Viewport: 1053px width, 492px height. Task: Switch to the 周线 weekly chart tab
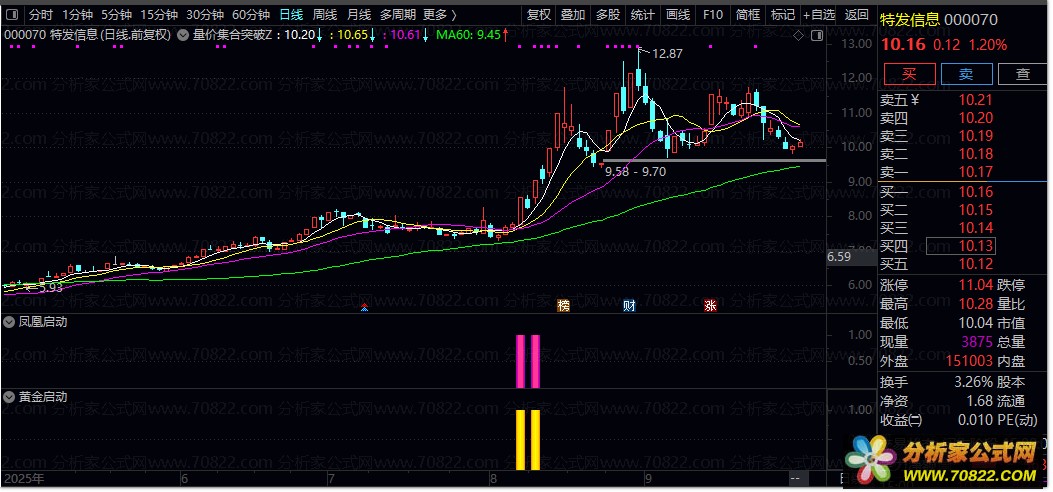[x=325, y=15]
